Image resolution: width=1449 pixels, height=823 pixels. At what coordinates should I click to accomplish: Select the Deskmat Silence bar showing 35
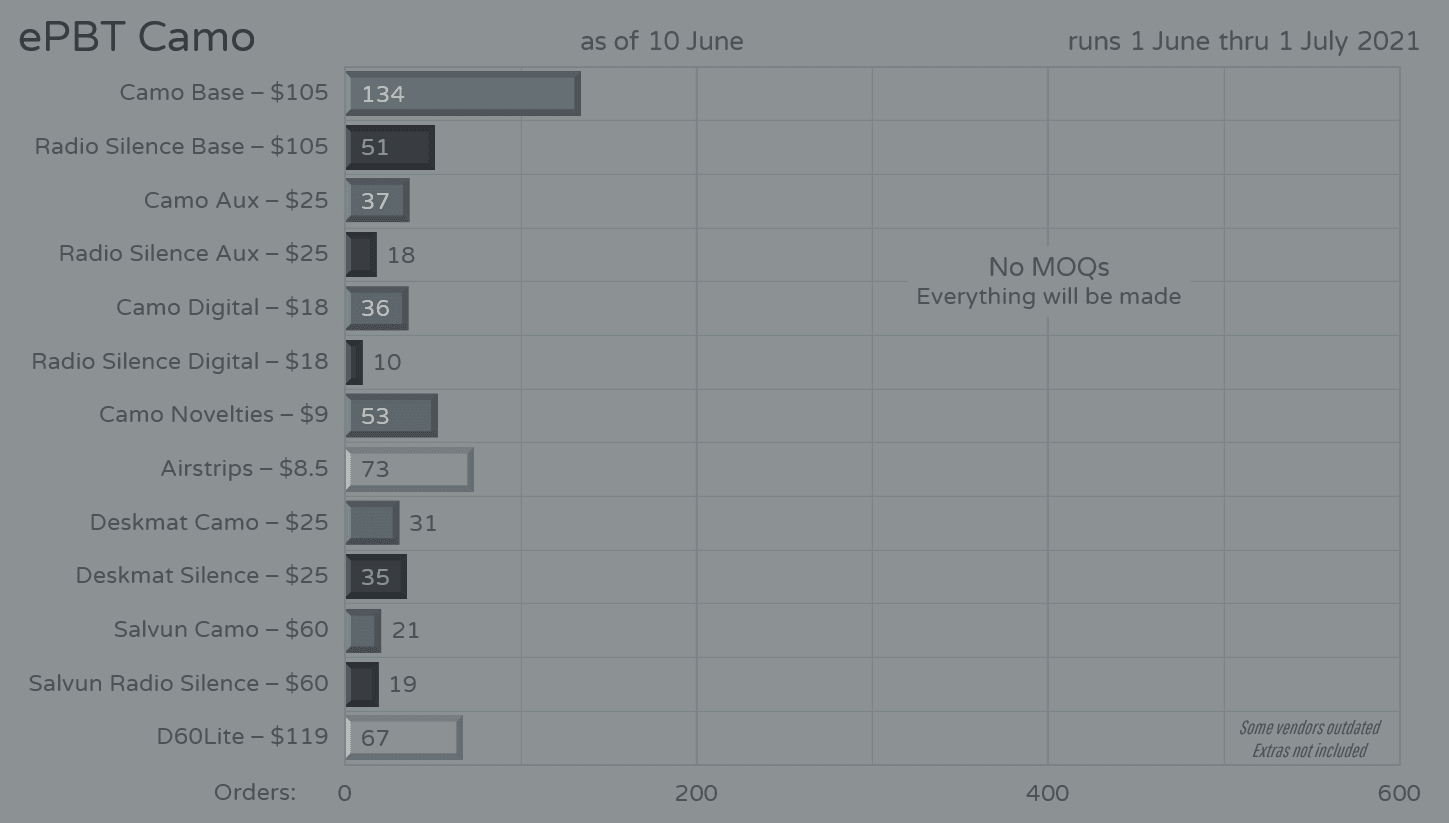pyautogui.click(x=376, y=577)
